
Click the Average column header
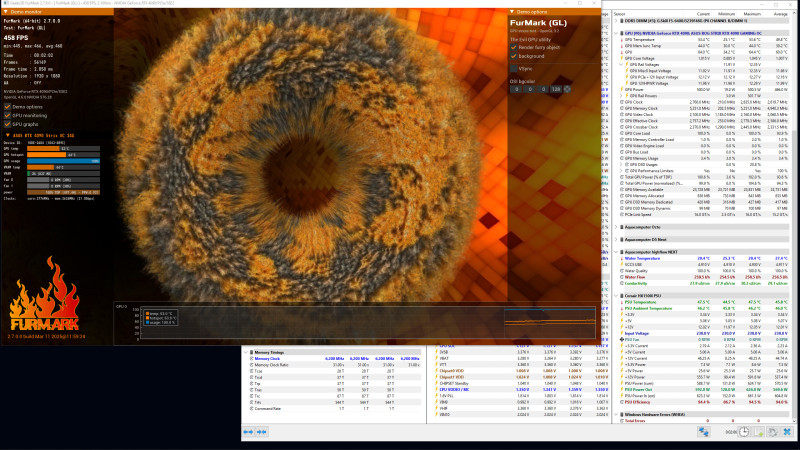coord(781,14)
